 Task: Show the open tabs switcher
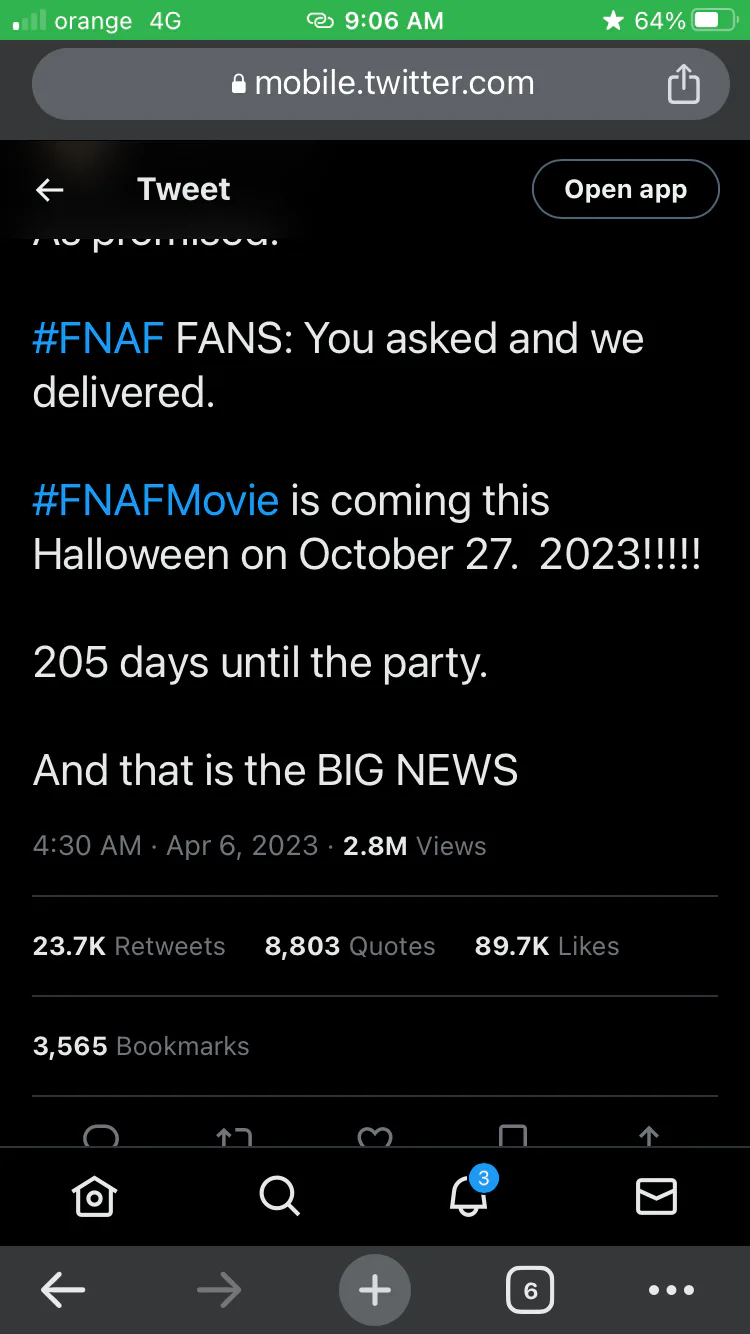(530, 1291)
